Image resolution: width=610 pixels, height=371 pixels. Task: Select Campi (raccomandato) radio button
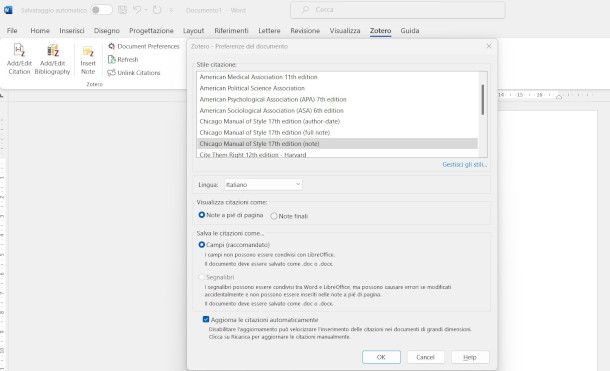(x=202, y=245)
